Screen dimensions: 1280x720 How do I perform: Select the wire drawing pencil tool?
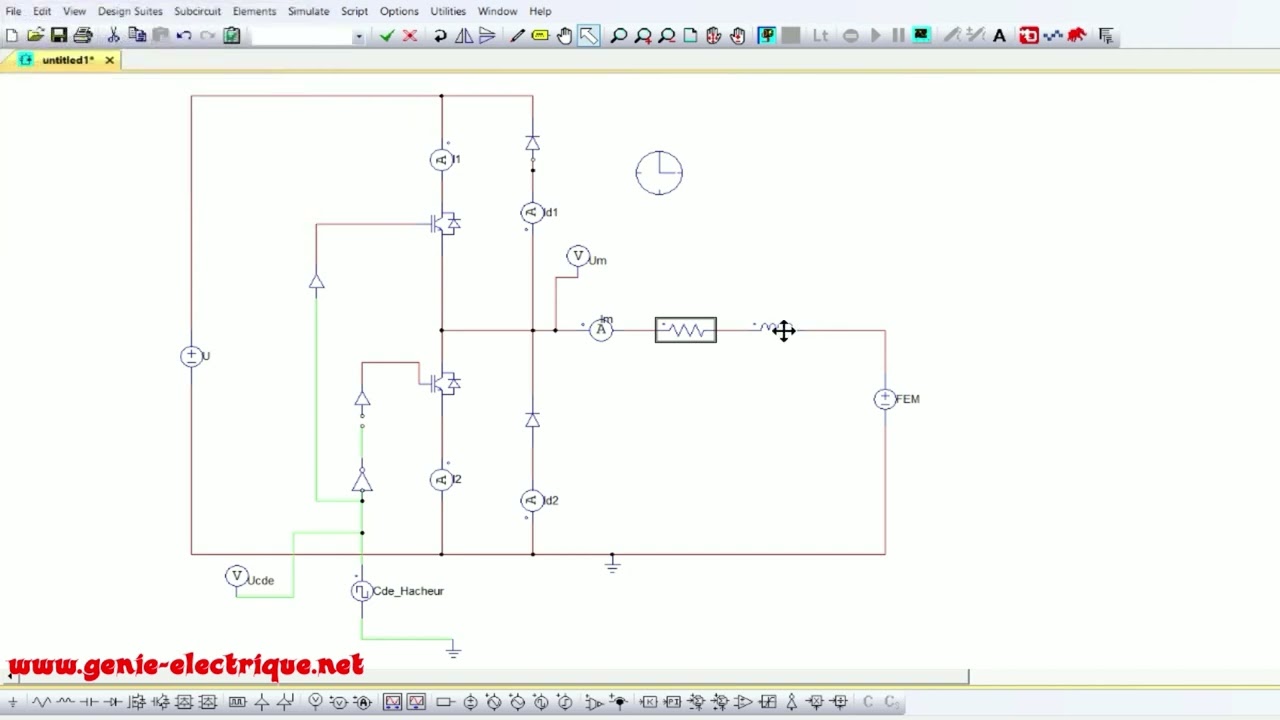pyautogui.click(x=517, y=36)
